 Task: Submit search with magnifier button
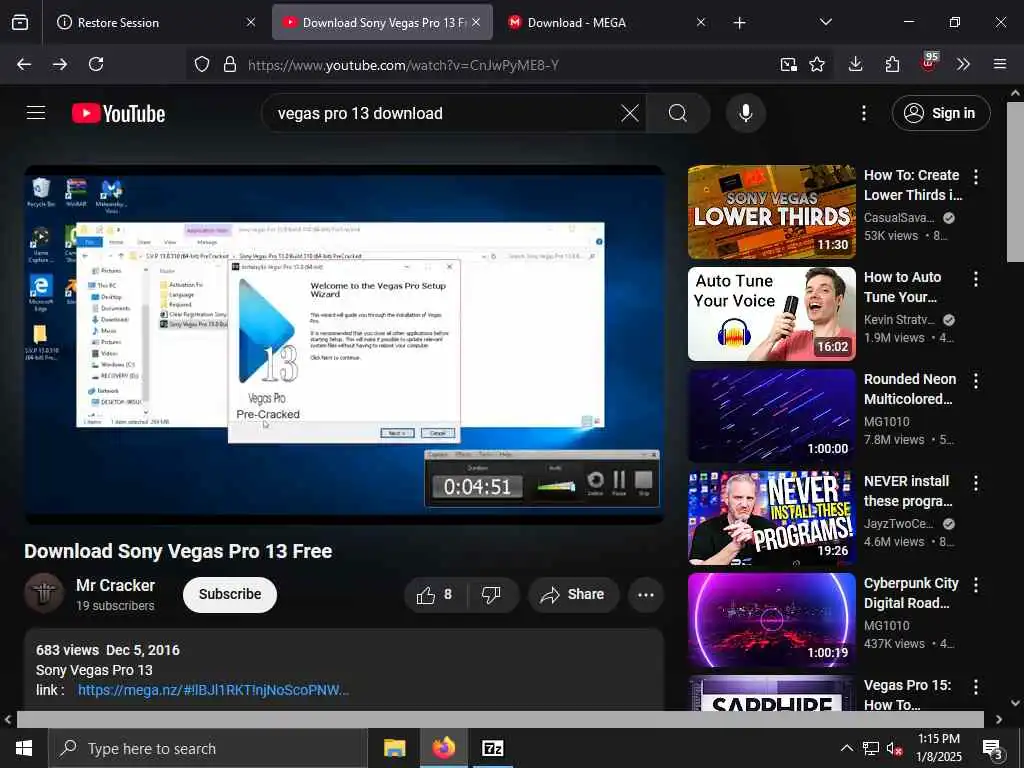(678, 113)
